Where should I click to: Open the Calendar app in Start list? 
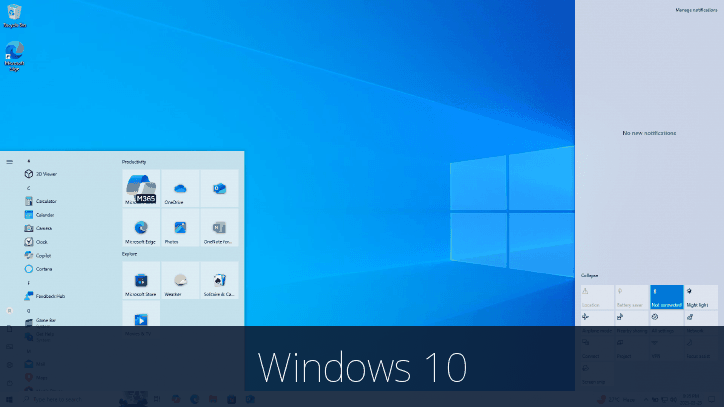click(x=40, y=215)
